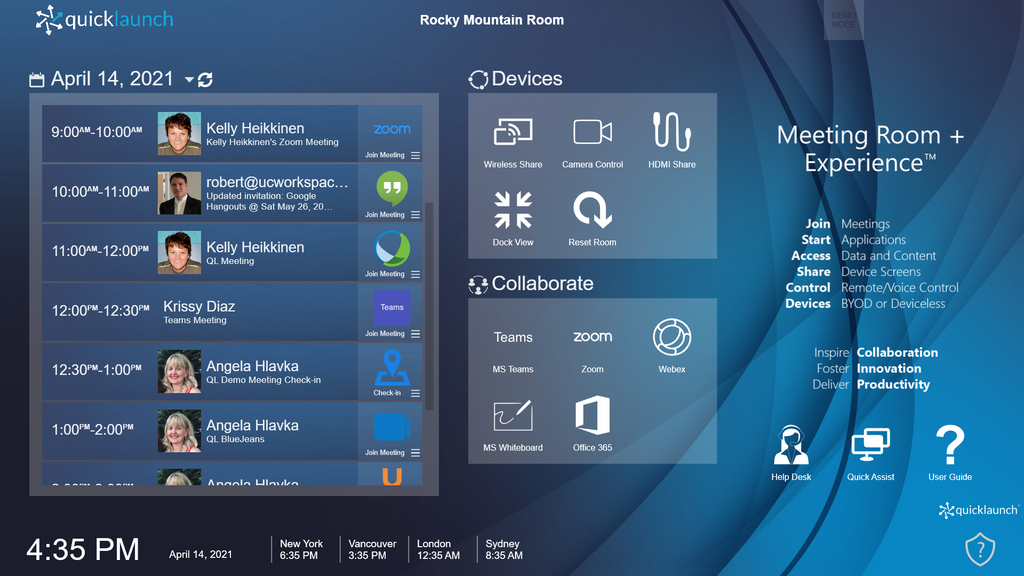Select HDMI Share
The height and width of the screenshot is (576, 1024).
pyautogui.click(x=671, y=142)
